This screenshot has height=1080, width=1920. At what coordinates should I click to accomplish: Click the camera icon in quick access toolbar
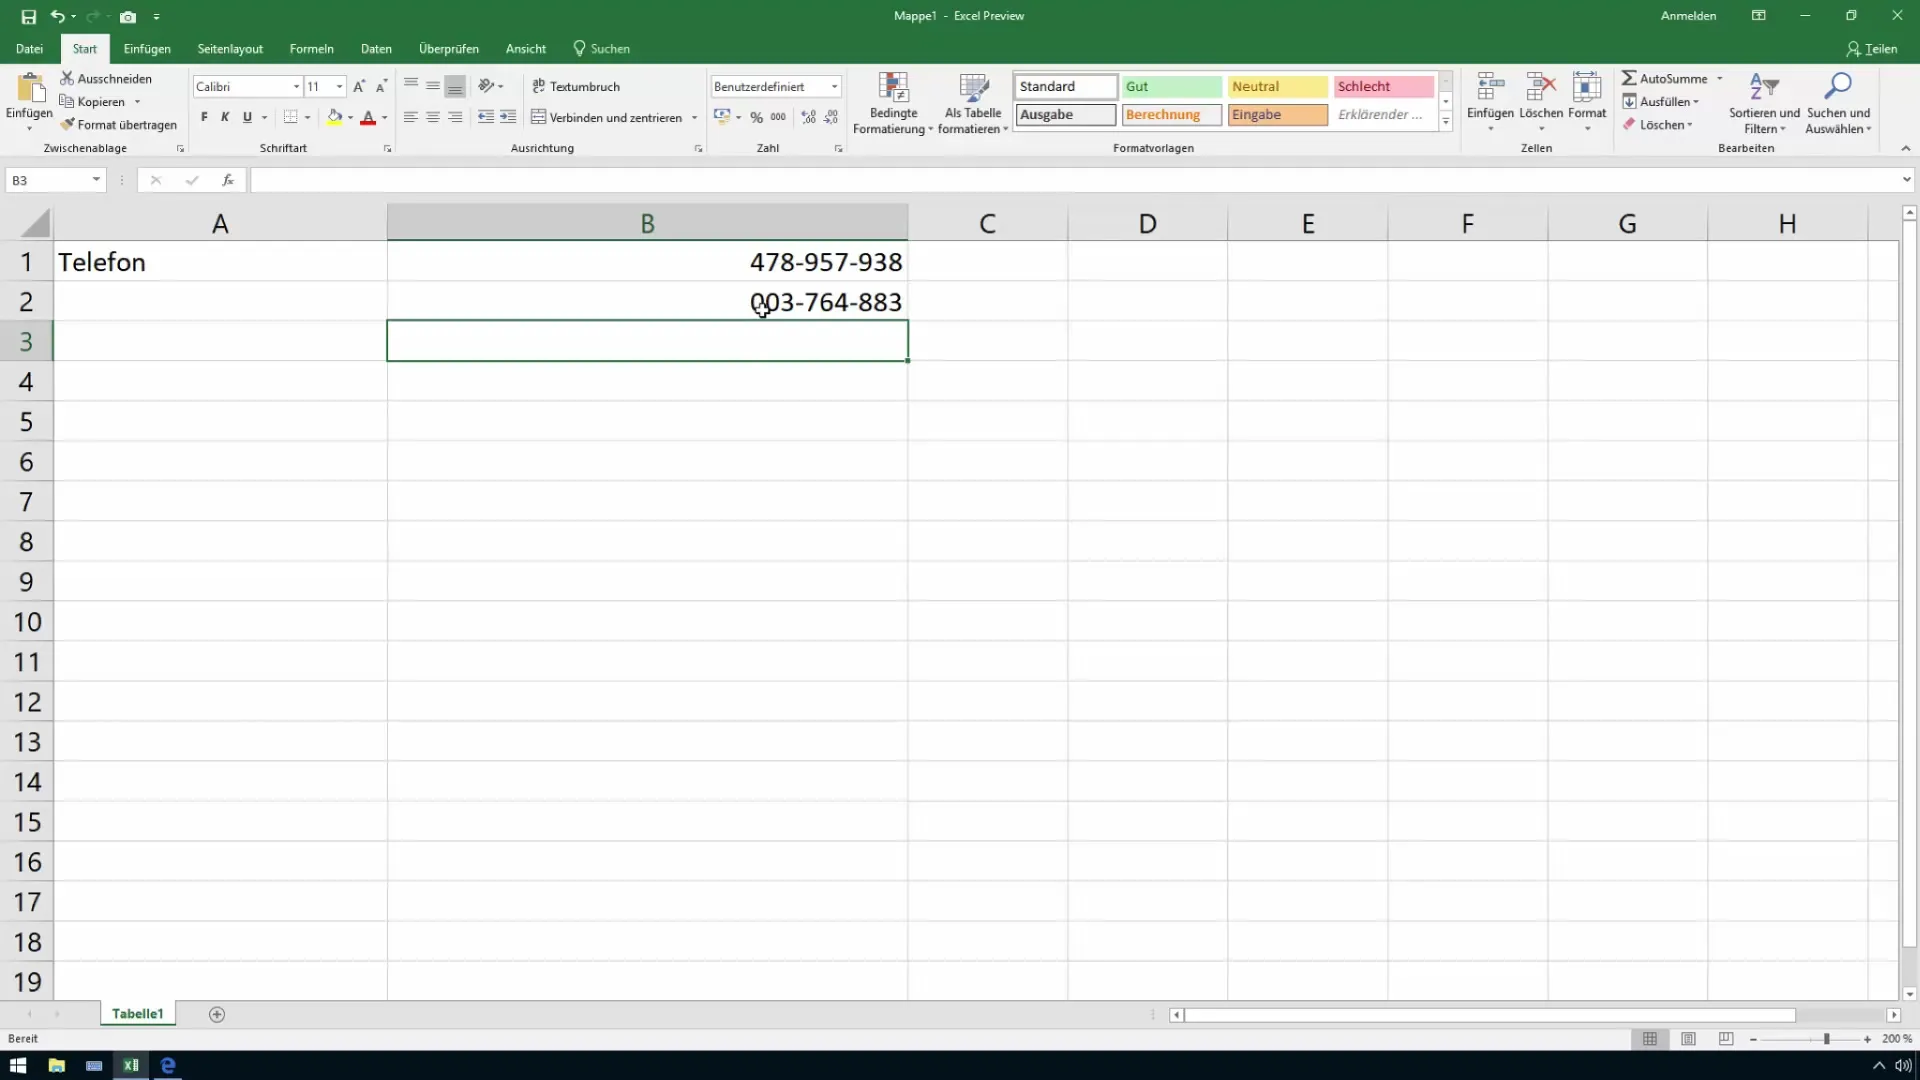click(x=128, y=17)
